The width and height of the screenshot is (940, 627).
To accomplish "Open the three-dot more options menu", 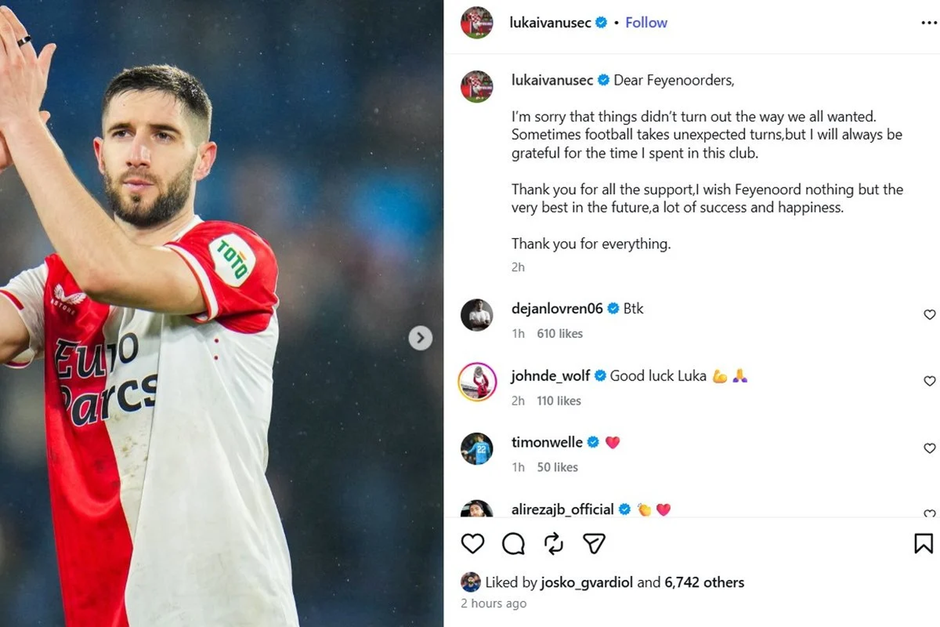I will 929,23.
